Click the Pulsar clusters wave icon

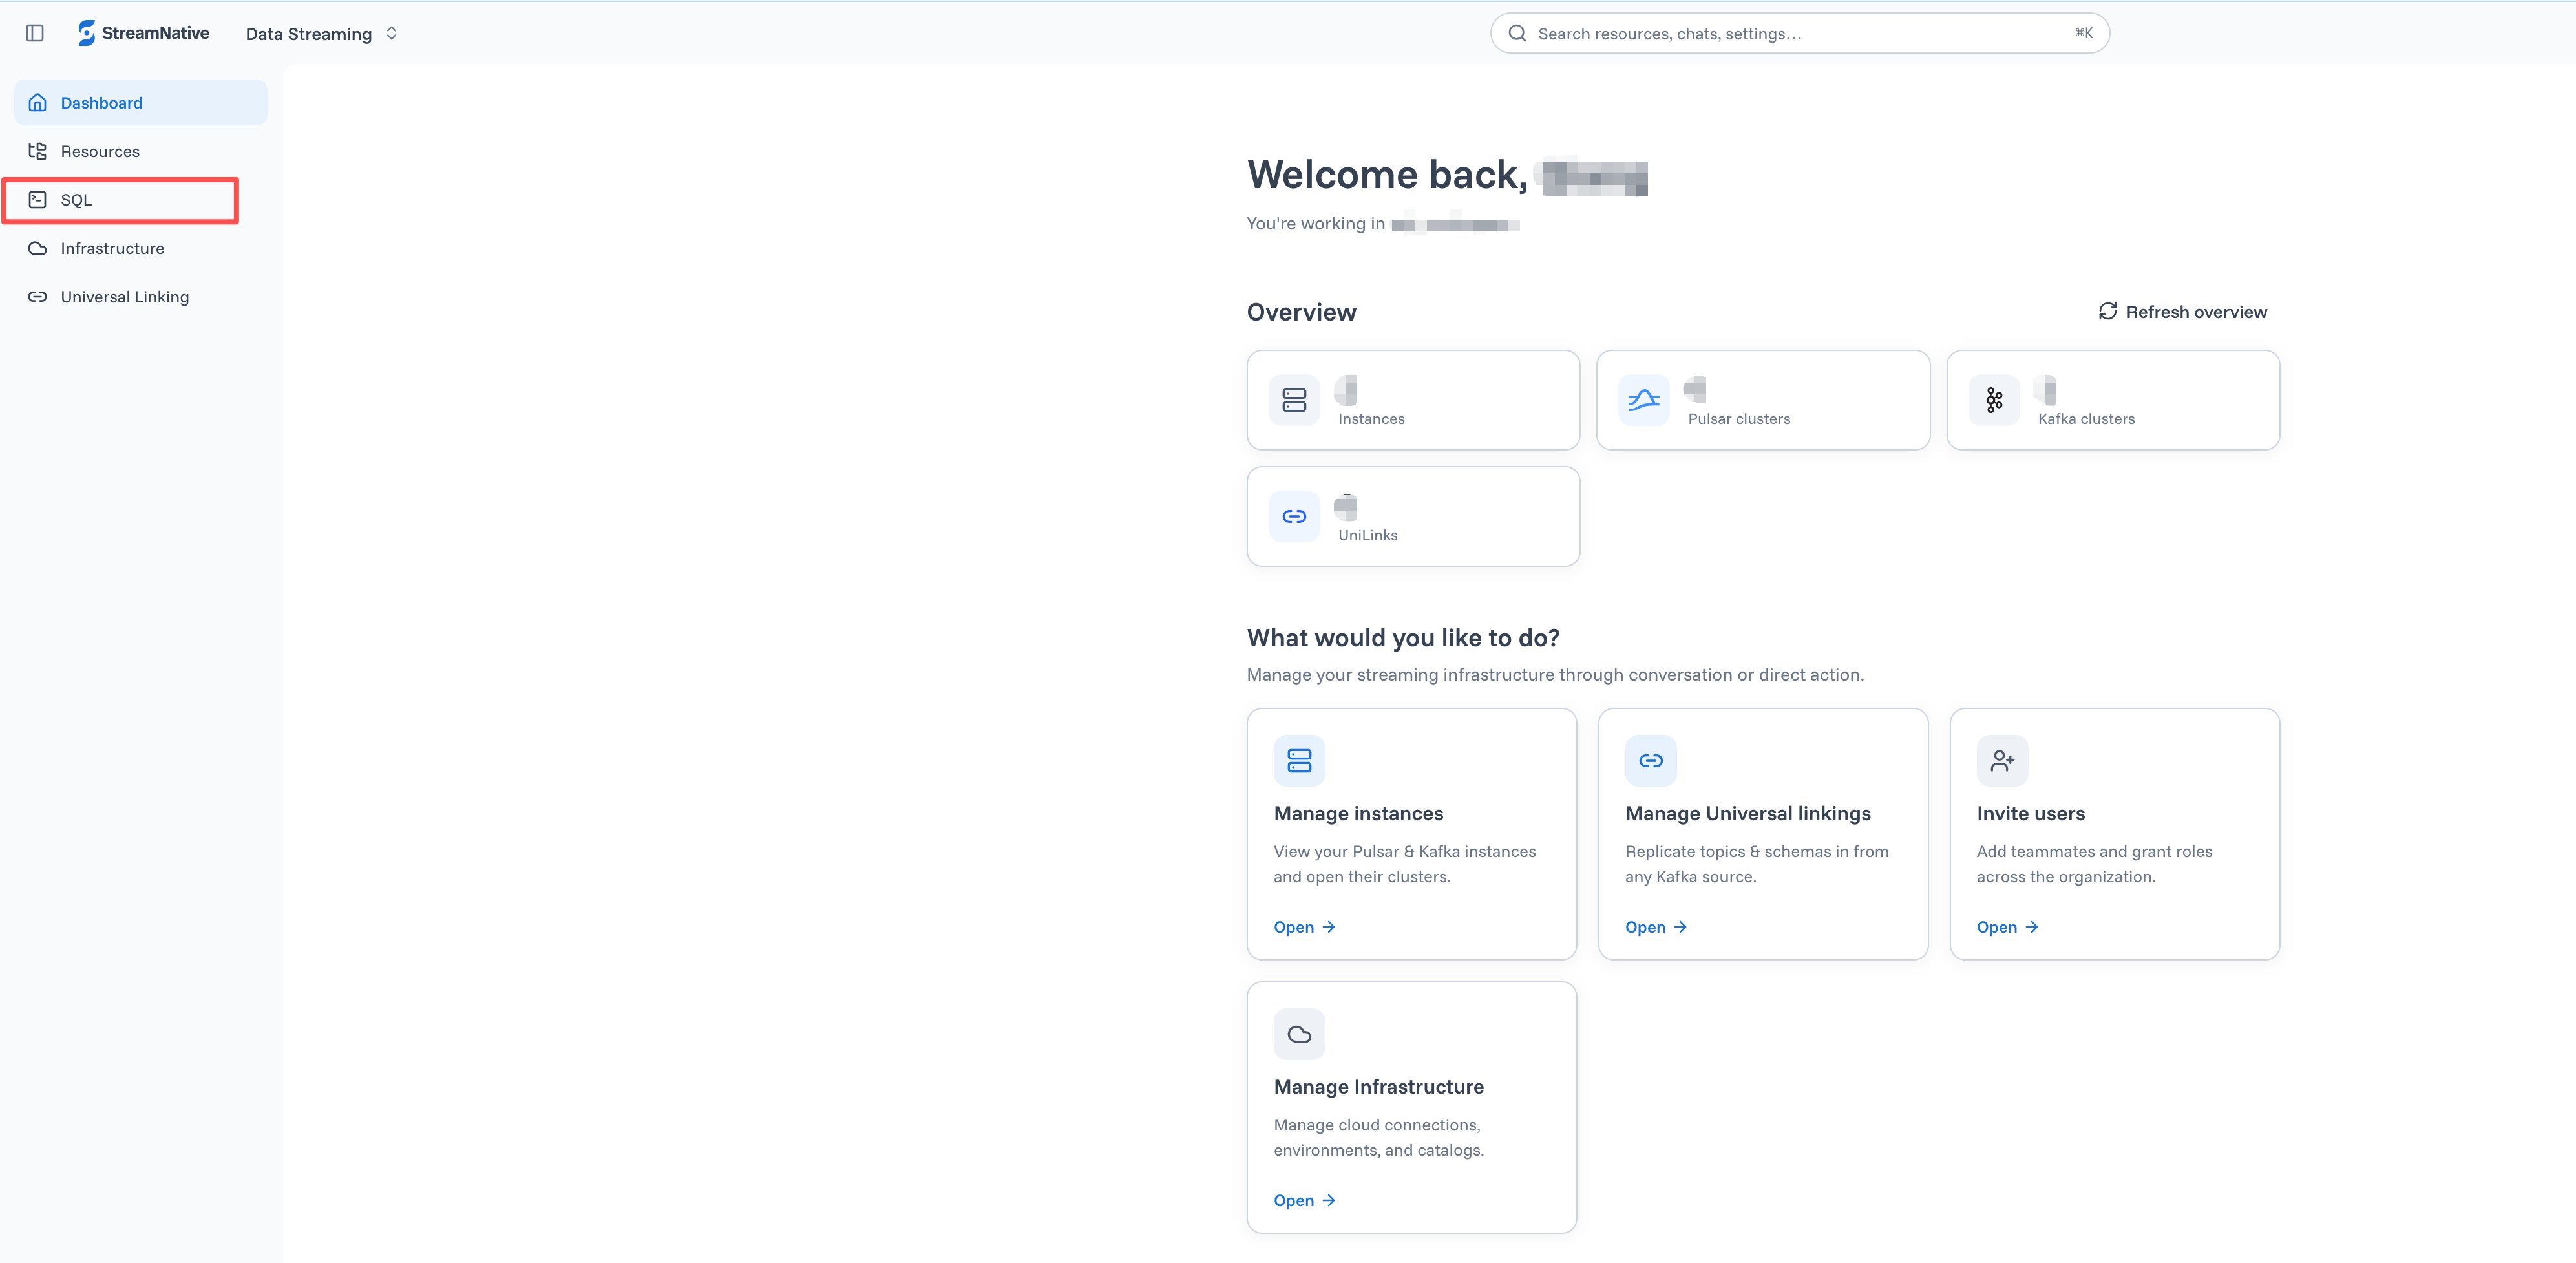tap(1644, 400)
